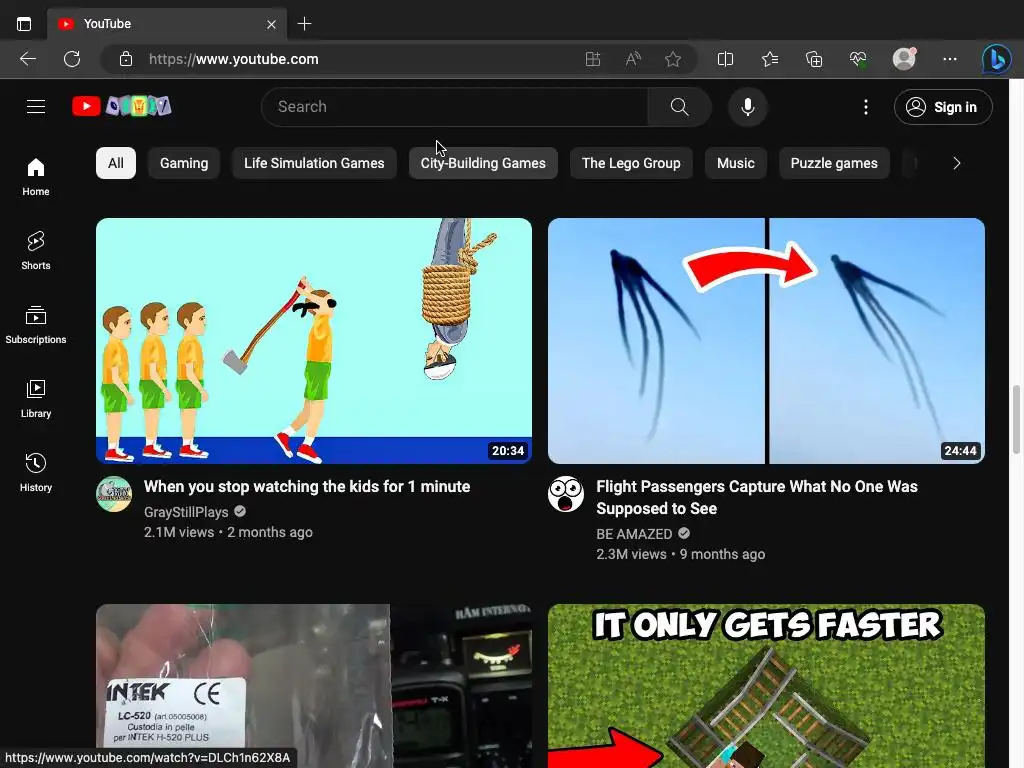
Task: Refresh the page
Action: 72,59
